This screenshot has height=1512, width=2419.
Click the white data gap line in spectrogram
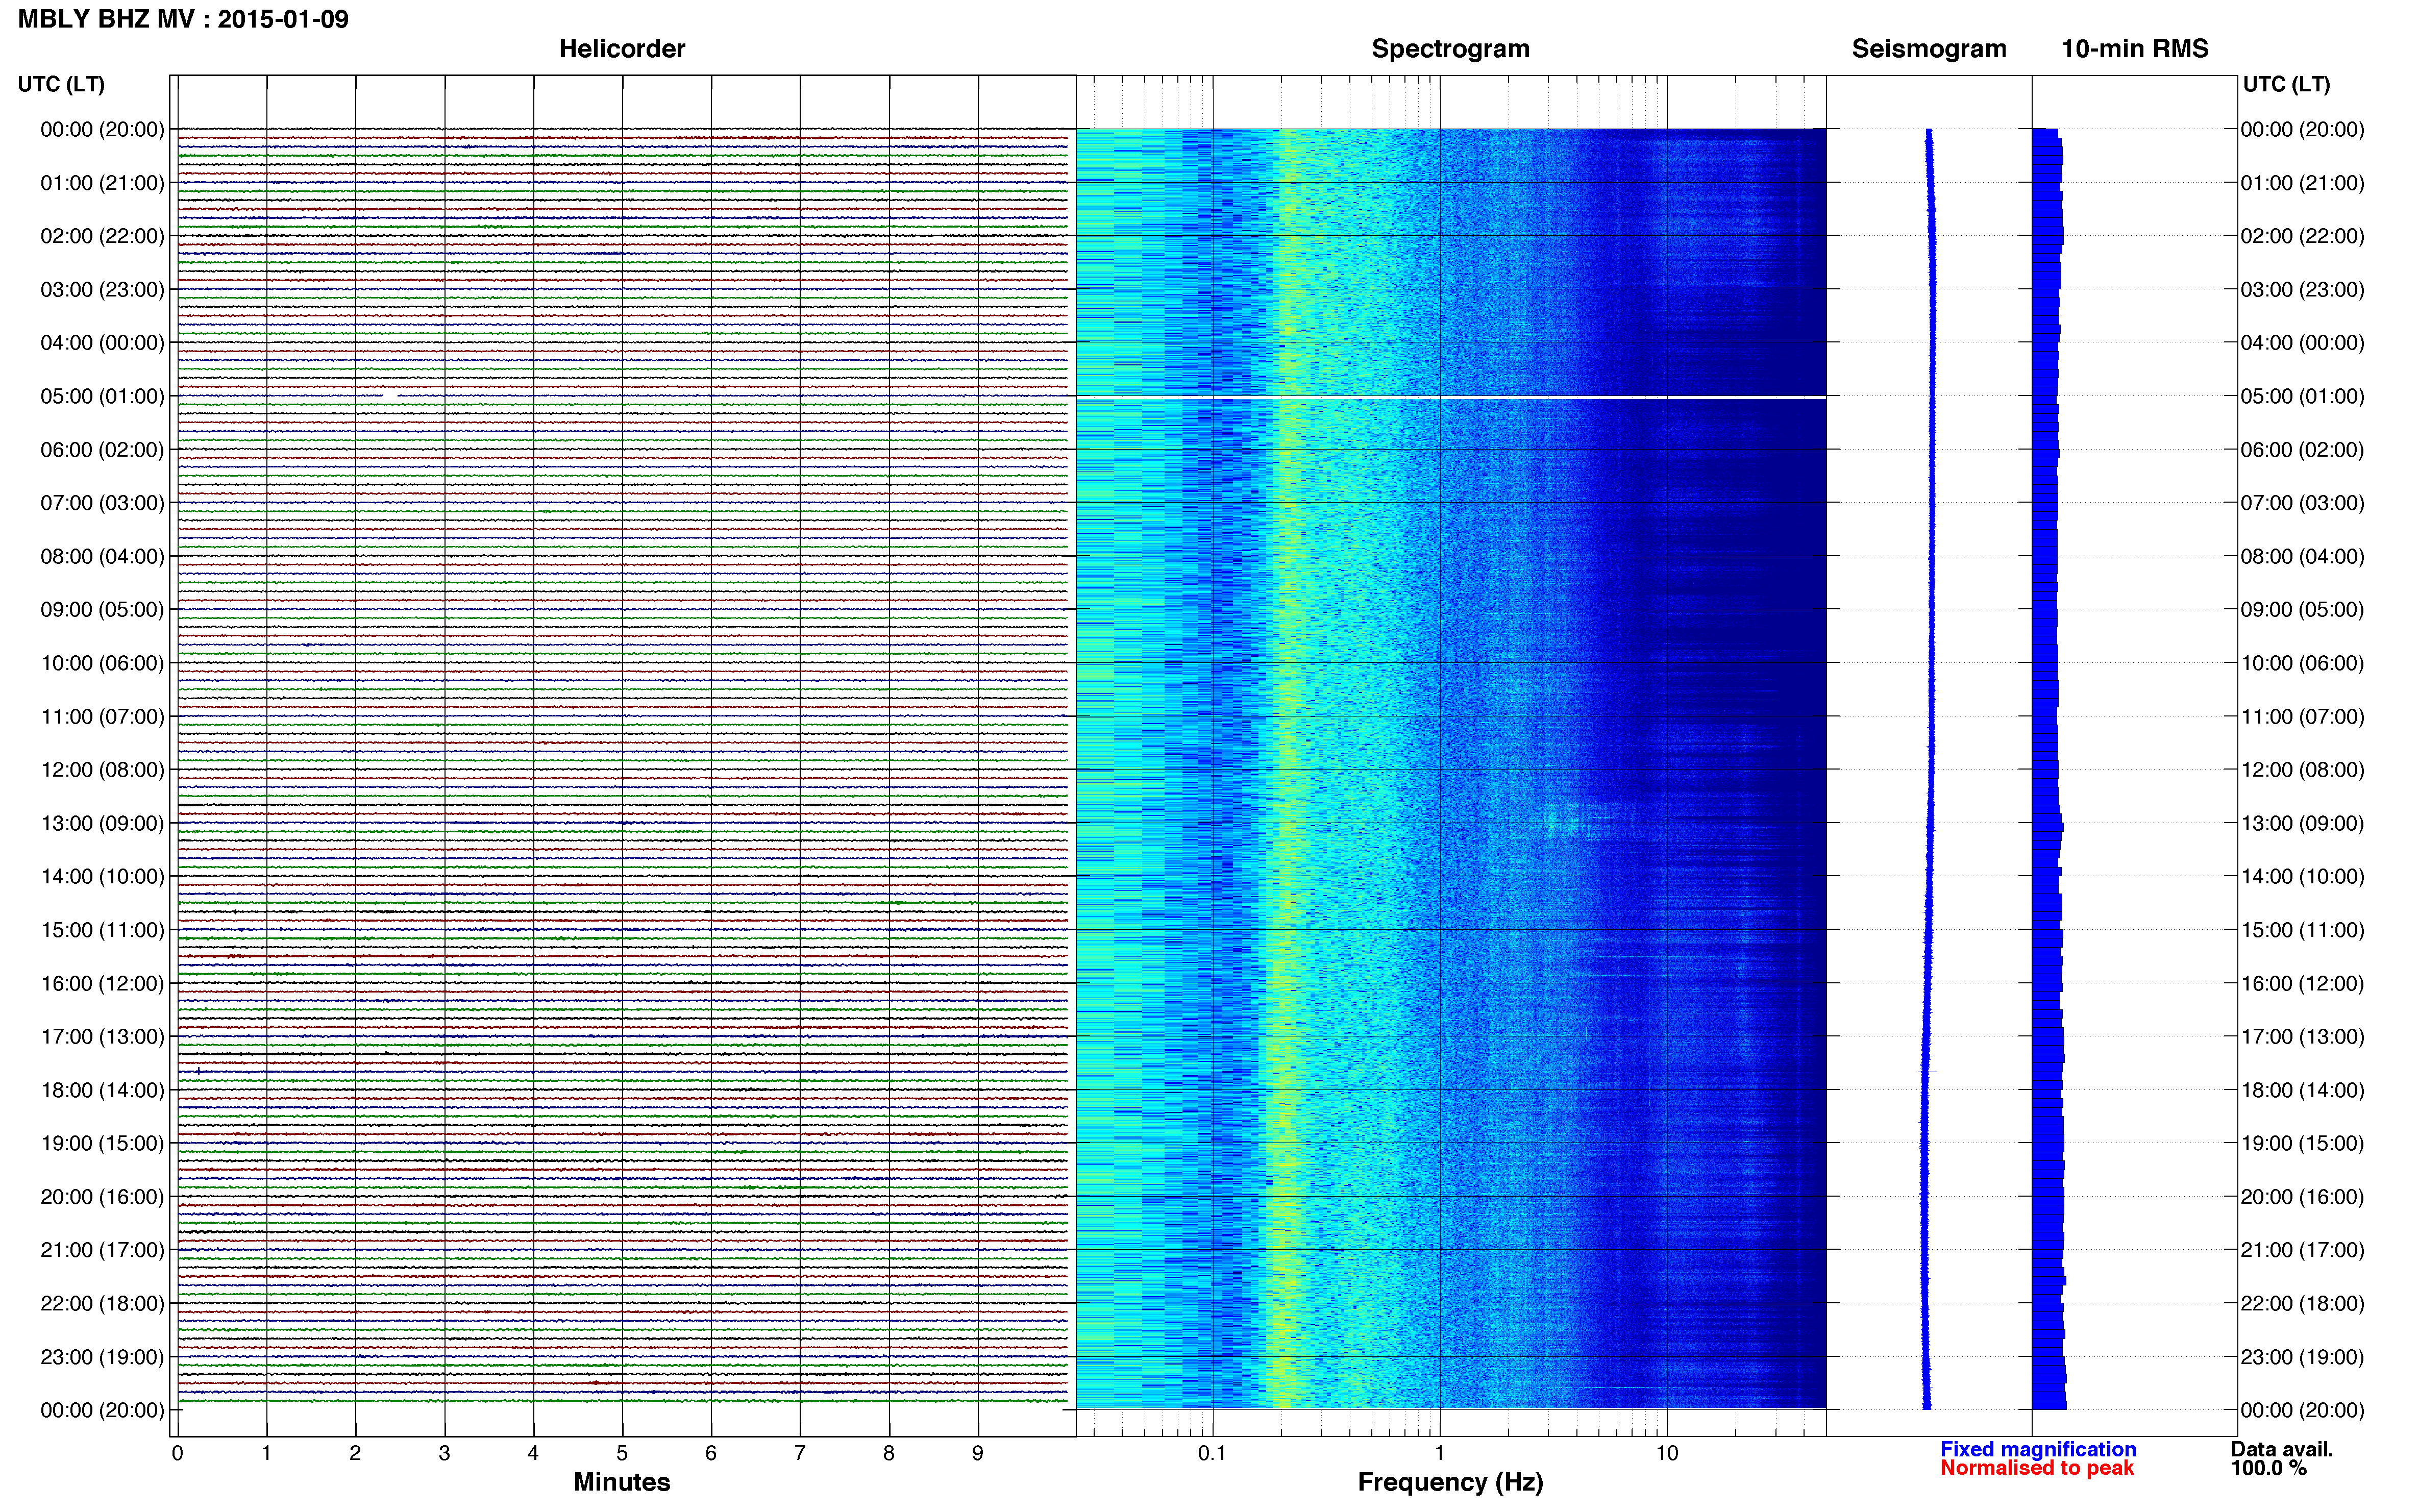coord(1451,397)
